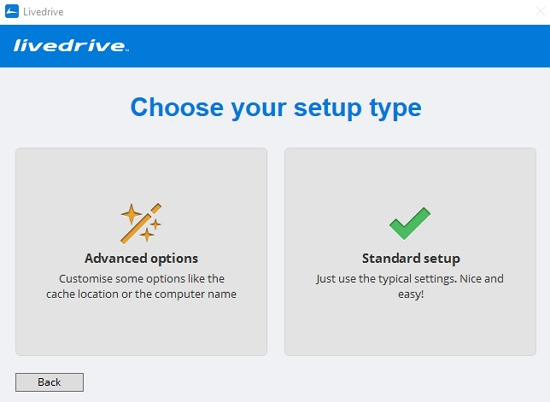This screenshot has height=402, width=550.
Task: Click the Livedrive app icon in title bar
Action: (x=12, y=11)
